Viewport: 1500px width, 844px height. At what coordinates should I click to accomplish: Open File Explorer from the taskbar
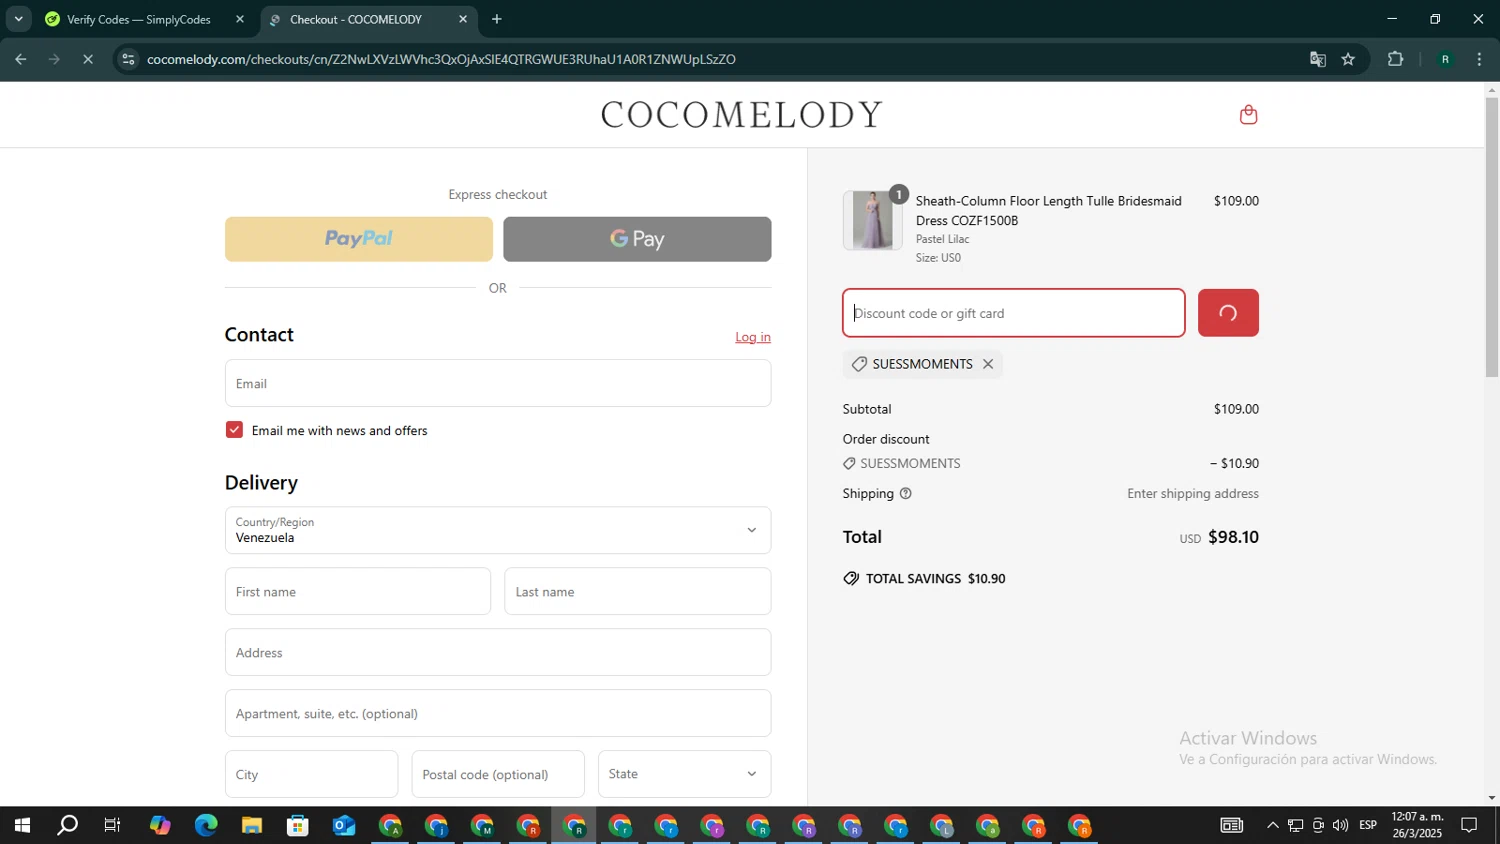pyautogui.click(x=252, y=826)
